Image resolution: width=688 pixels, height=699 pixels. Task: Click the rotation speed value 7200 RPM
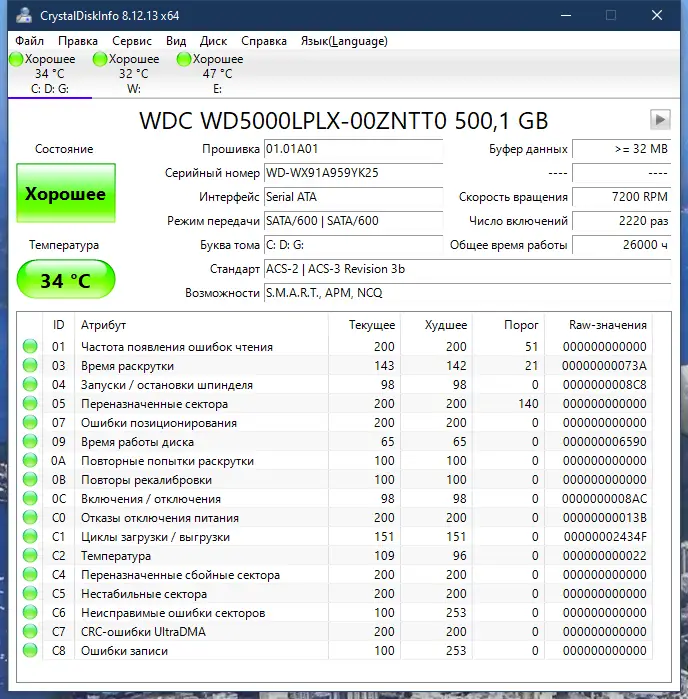pyautogui.click(x=622, y=197)
